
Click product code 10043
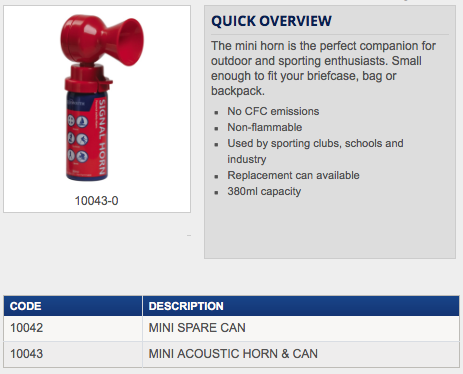click(x=27, y=354)
